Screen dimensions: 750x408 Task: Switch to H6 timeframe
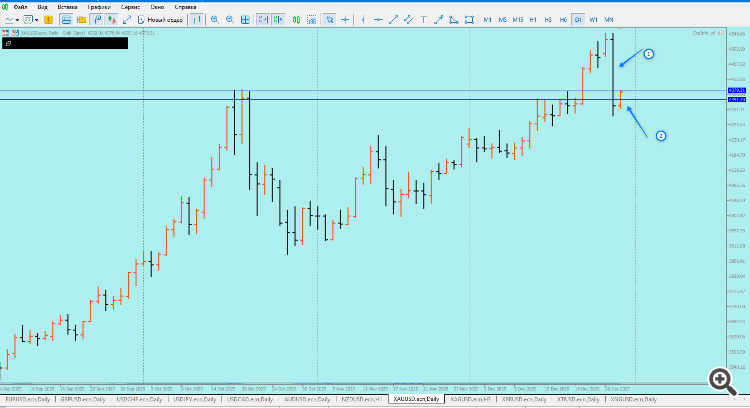tap(563, 20)
